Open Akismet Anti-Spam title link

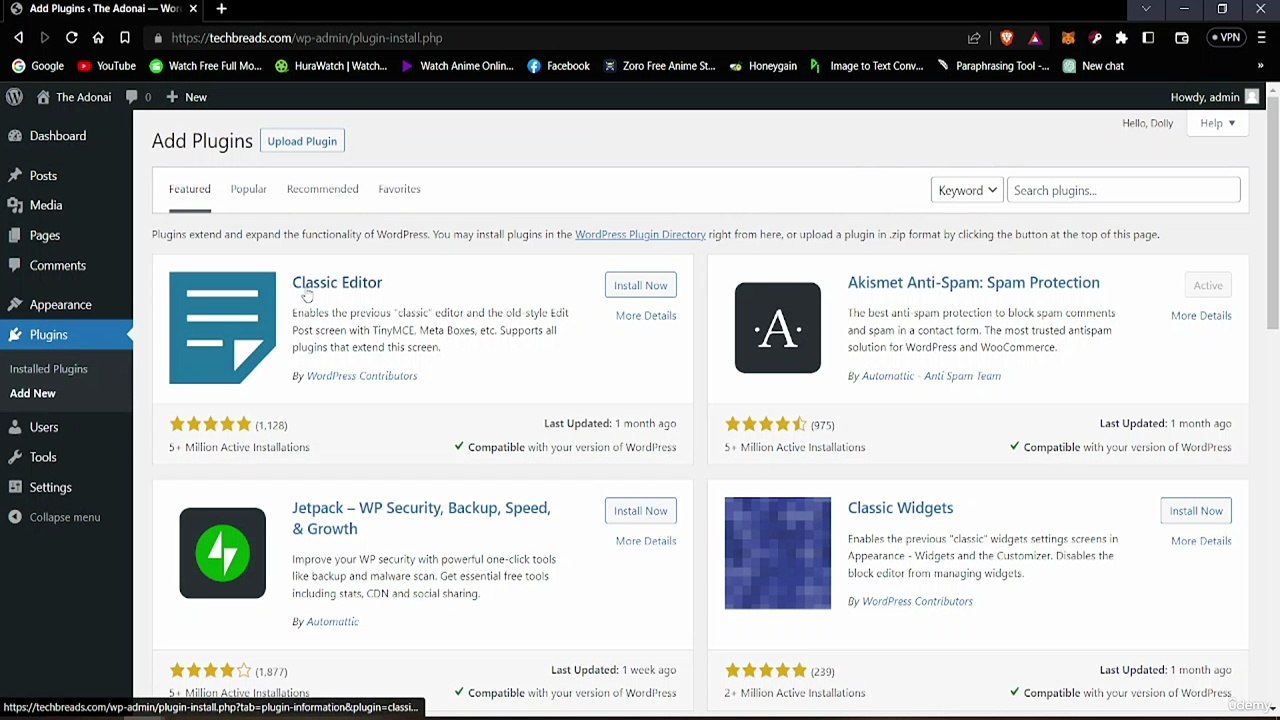pyautogui.click(x=973, y=282)
